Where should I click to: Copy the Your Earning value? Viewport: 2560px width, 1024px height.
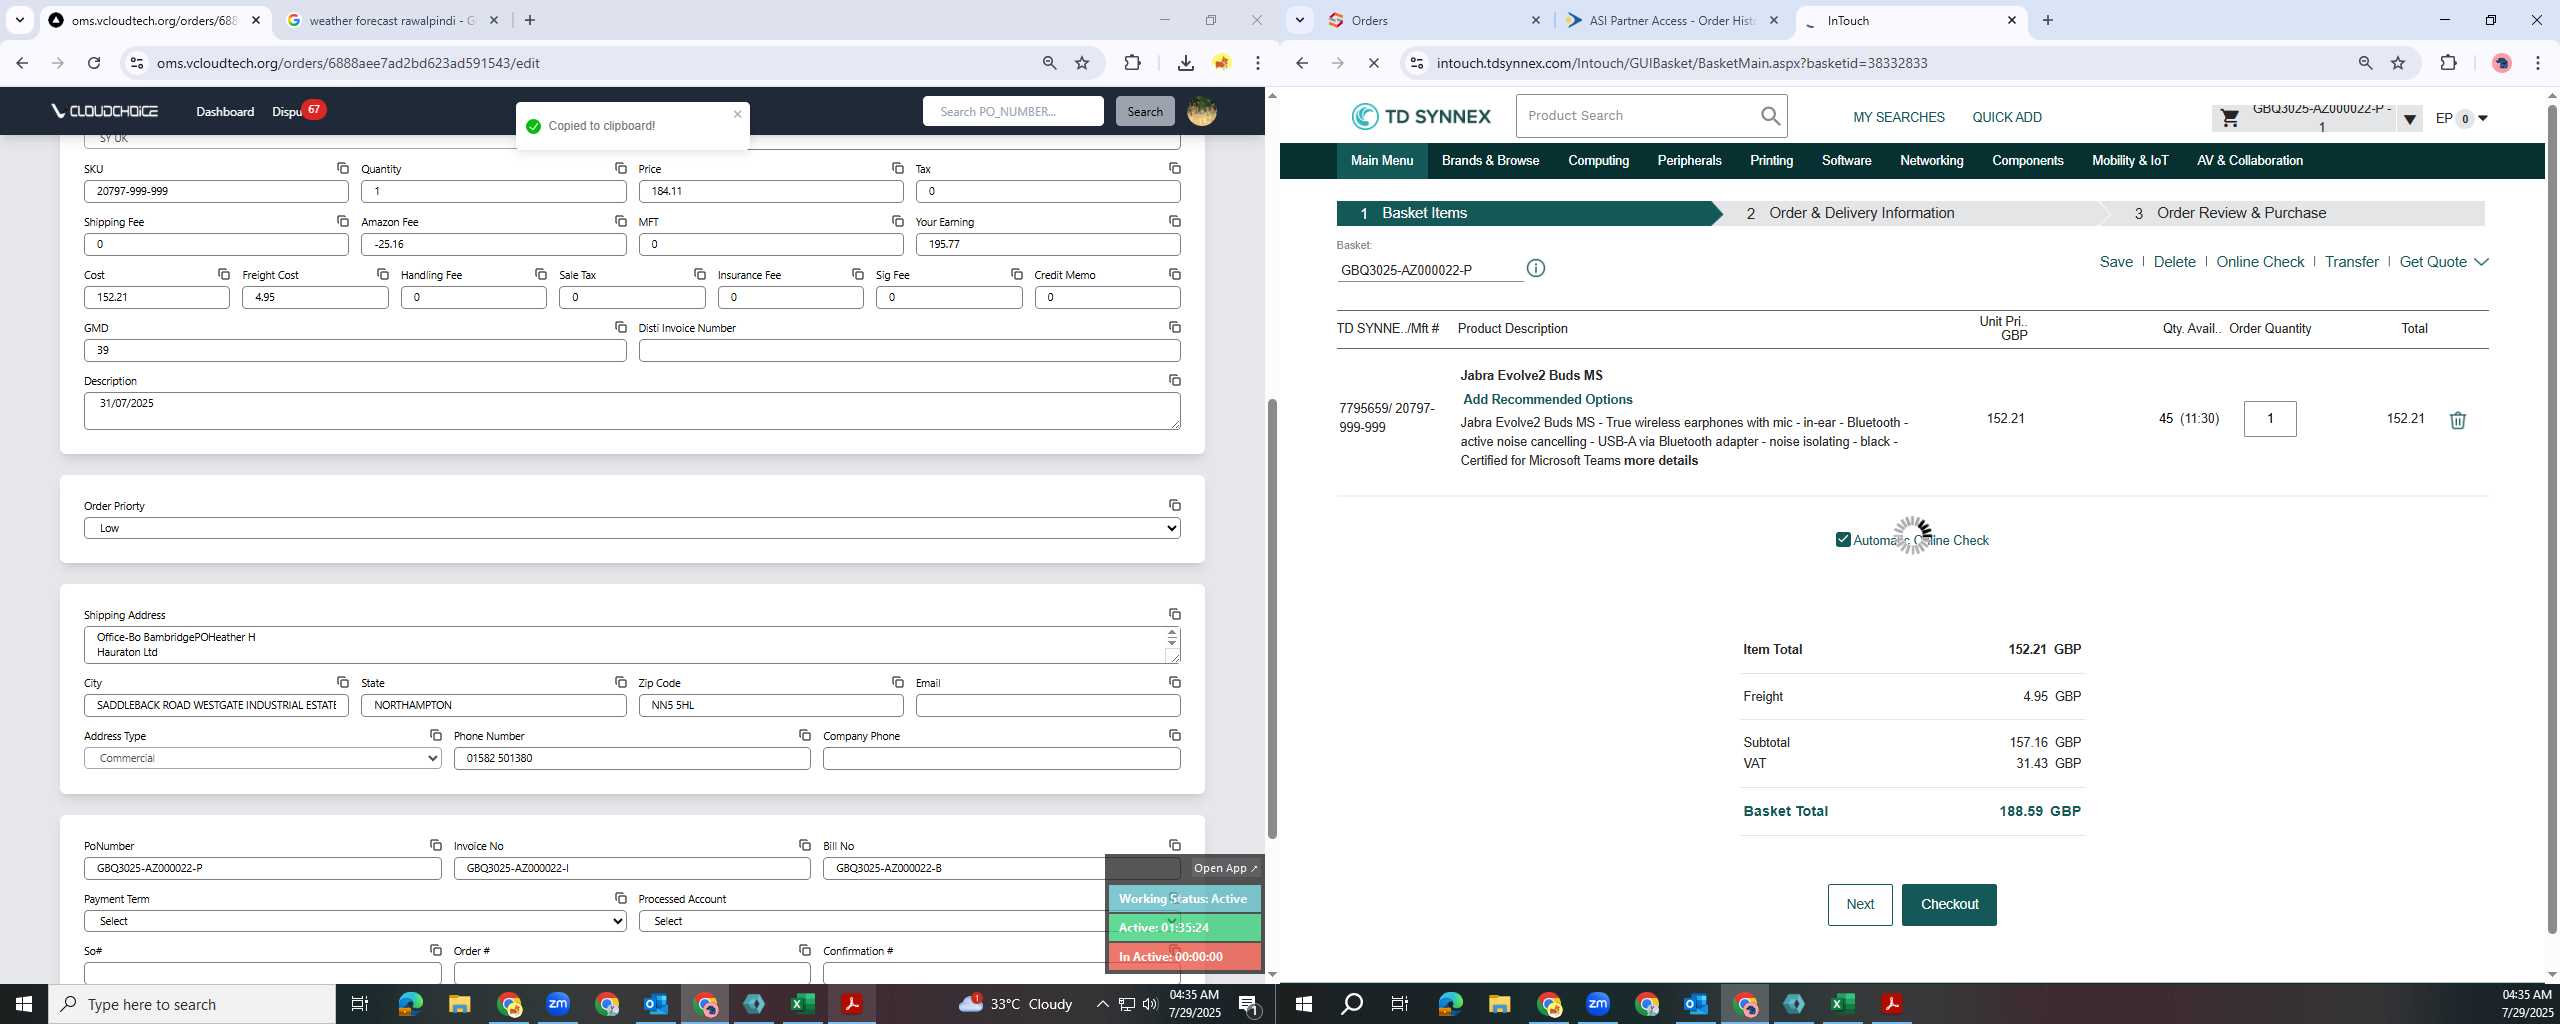(1174, 221)
